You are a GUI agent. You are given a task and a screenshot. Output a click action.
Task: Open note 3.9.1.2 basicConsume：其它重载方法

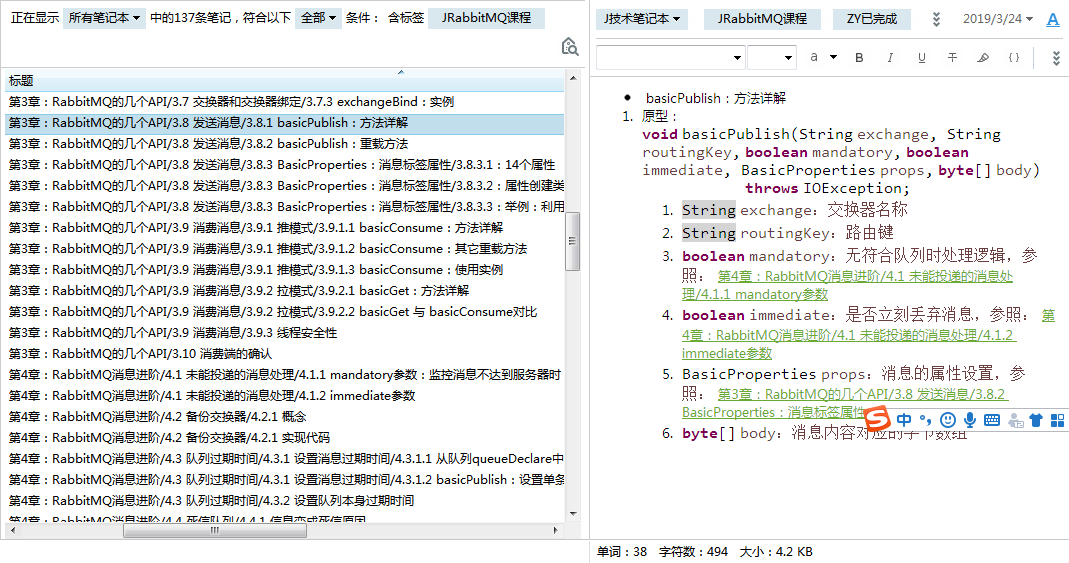pyautogui.click(x=284, y=249)
